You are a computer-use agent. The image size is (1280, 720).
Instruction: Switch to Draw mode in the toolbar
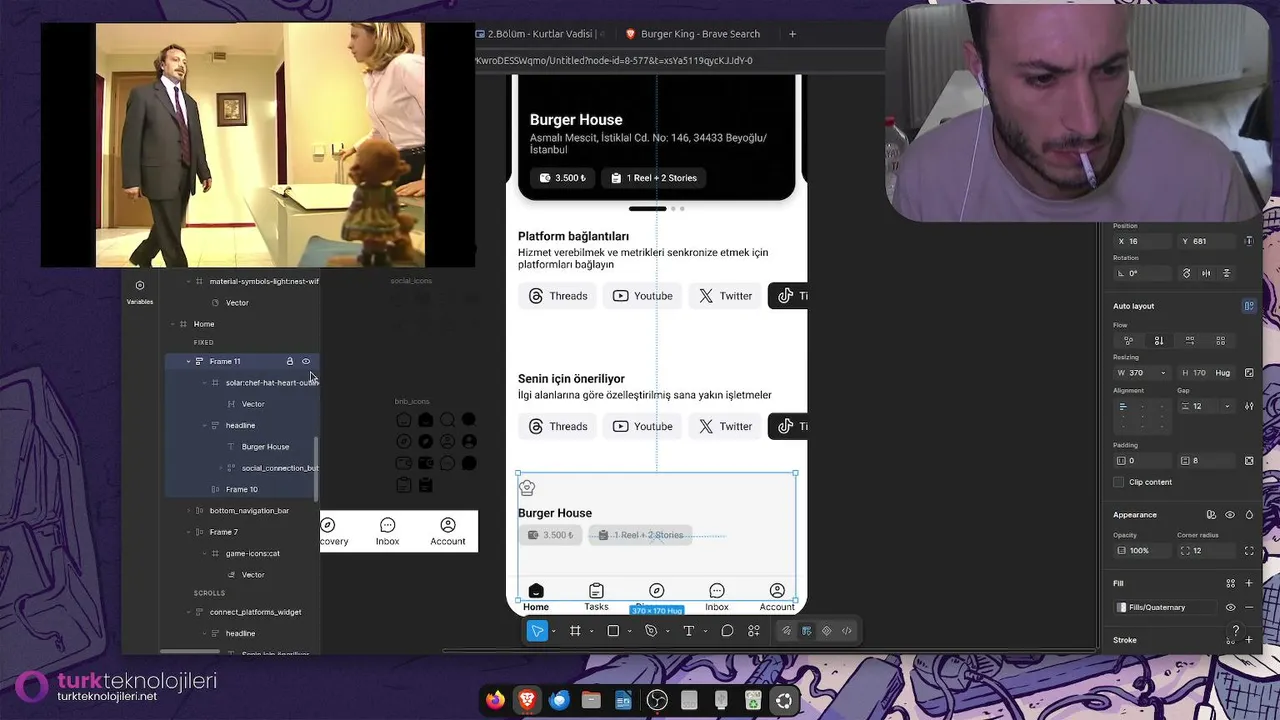[786, 631]
